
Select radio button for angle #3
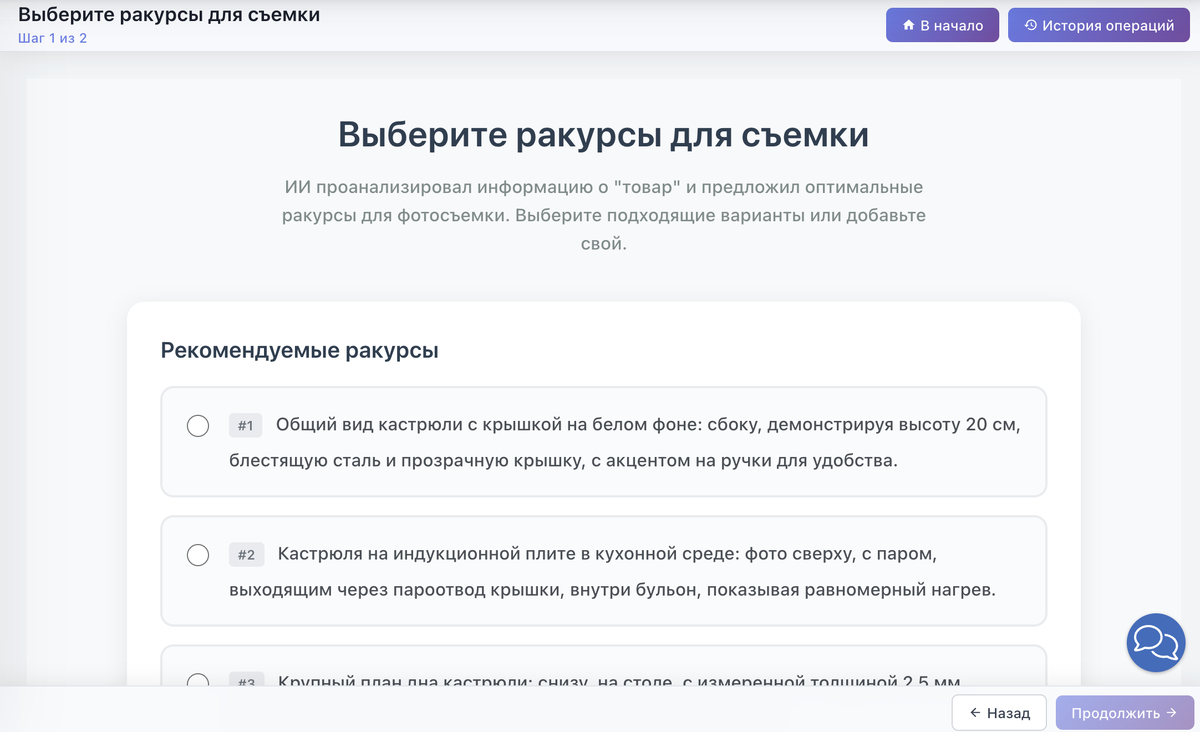click(198, 680)
